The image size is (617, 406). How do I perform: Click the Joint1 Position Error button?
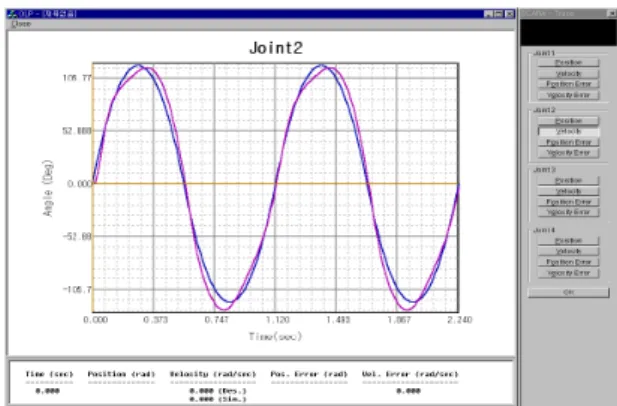point(568,84)
